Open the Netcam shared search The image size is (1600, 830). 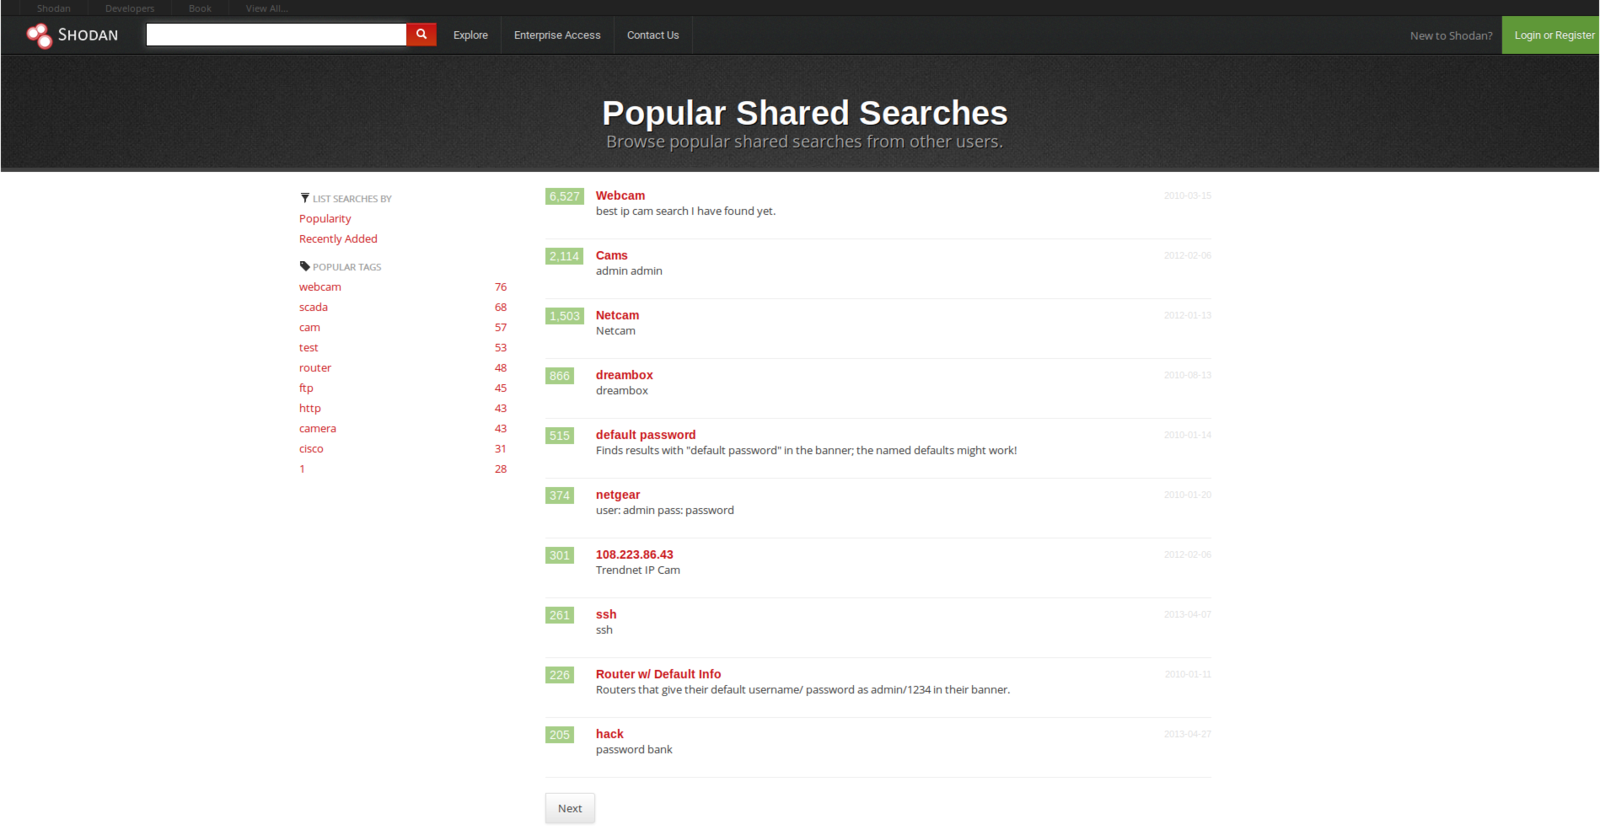[x=617, y=316]
